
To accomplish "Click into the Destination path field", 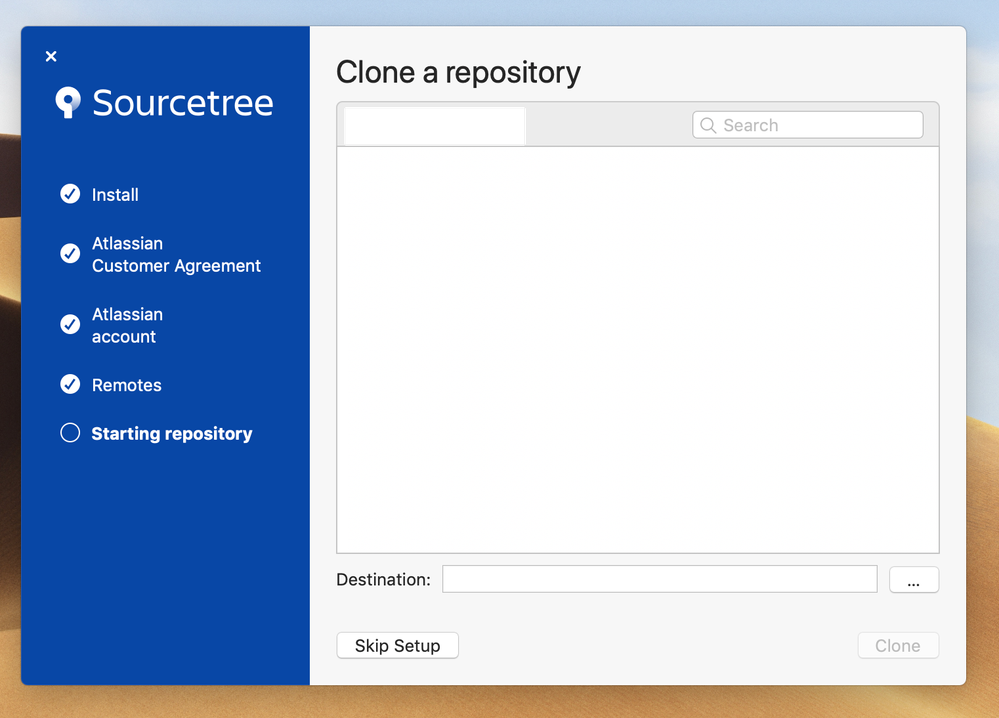I will pyautogui.click(x=660, y=579).
